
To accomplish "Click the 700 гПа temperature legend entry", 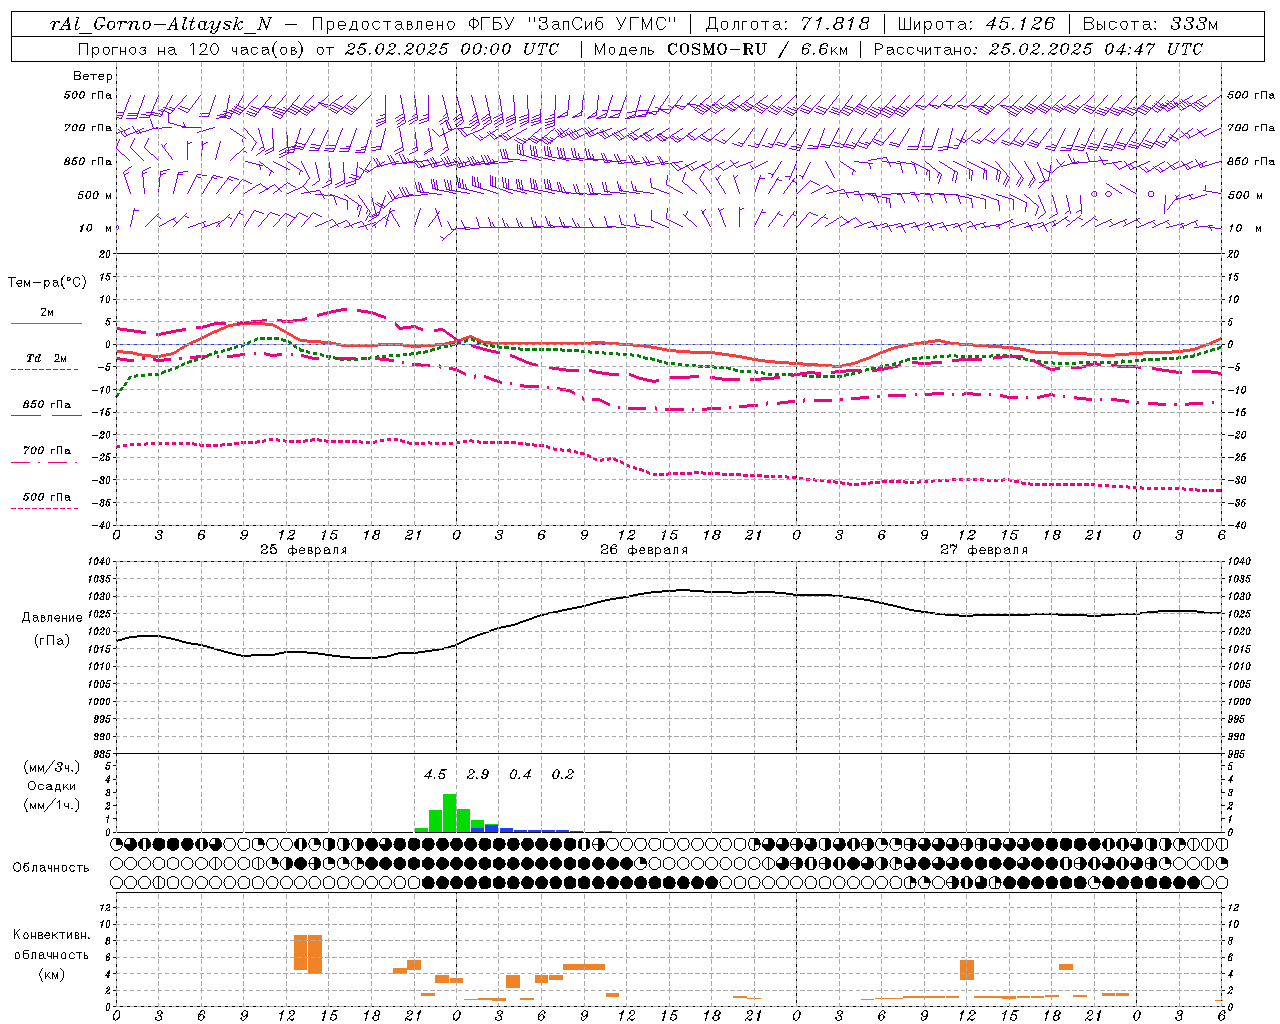I will pyautogui.click(x=47, y=450).
